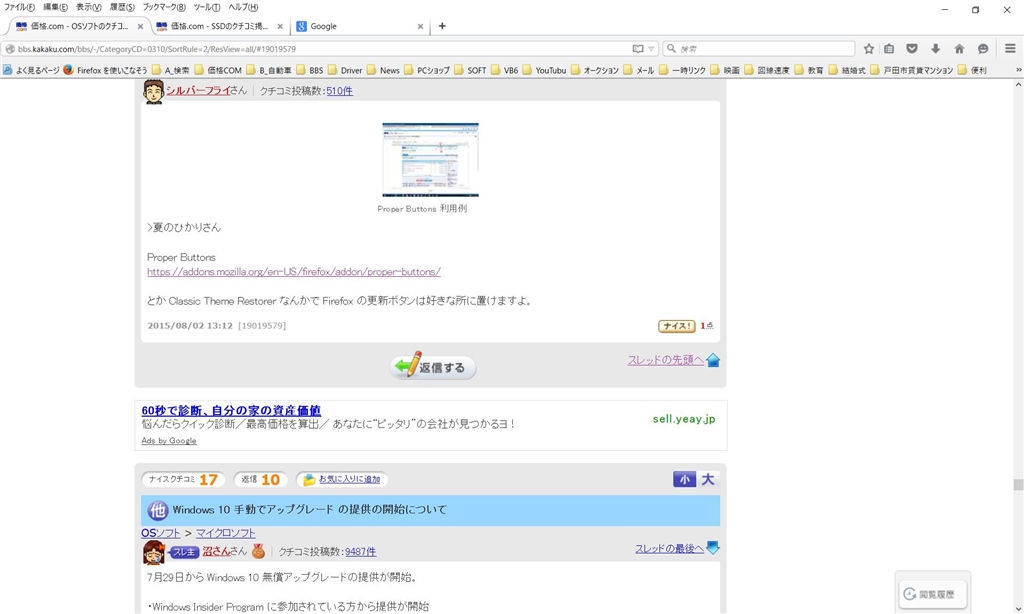Open the 編集 menu
This screenshot has height=614, width=1024.
(x=55, y=7)
